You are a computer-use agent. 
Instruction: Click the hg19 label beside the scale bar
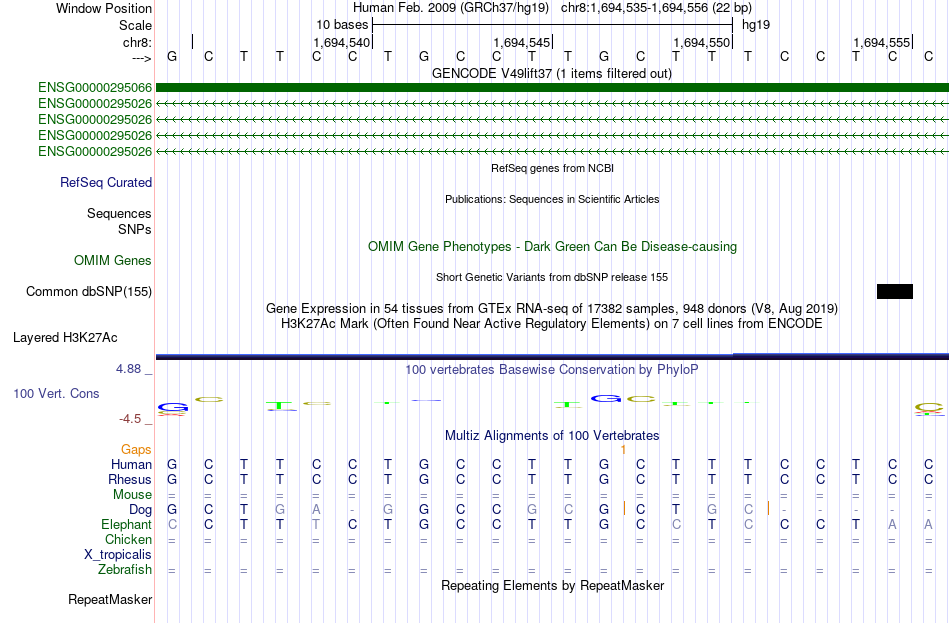(x=756, y=25)
